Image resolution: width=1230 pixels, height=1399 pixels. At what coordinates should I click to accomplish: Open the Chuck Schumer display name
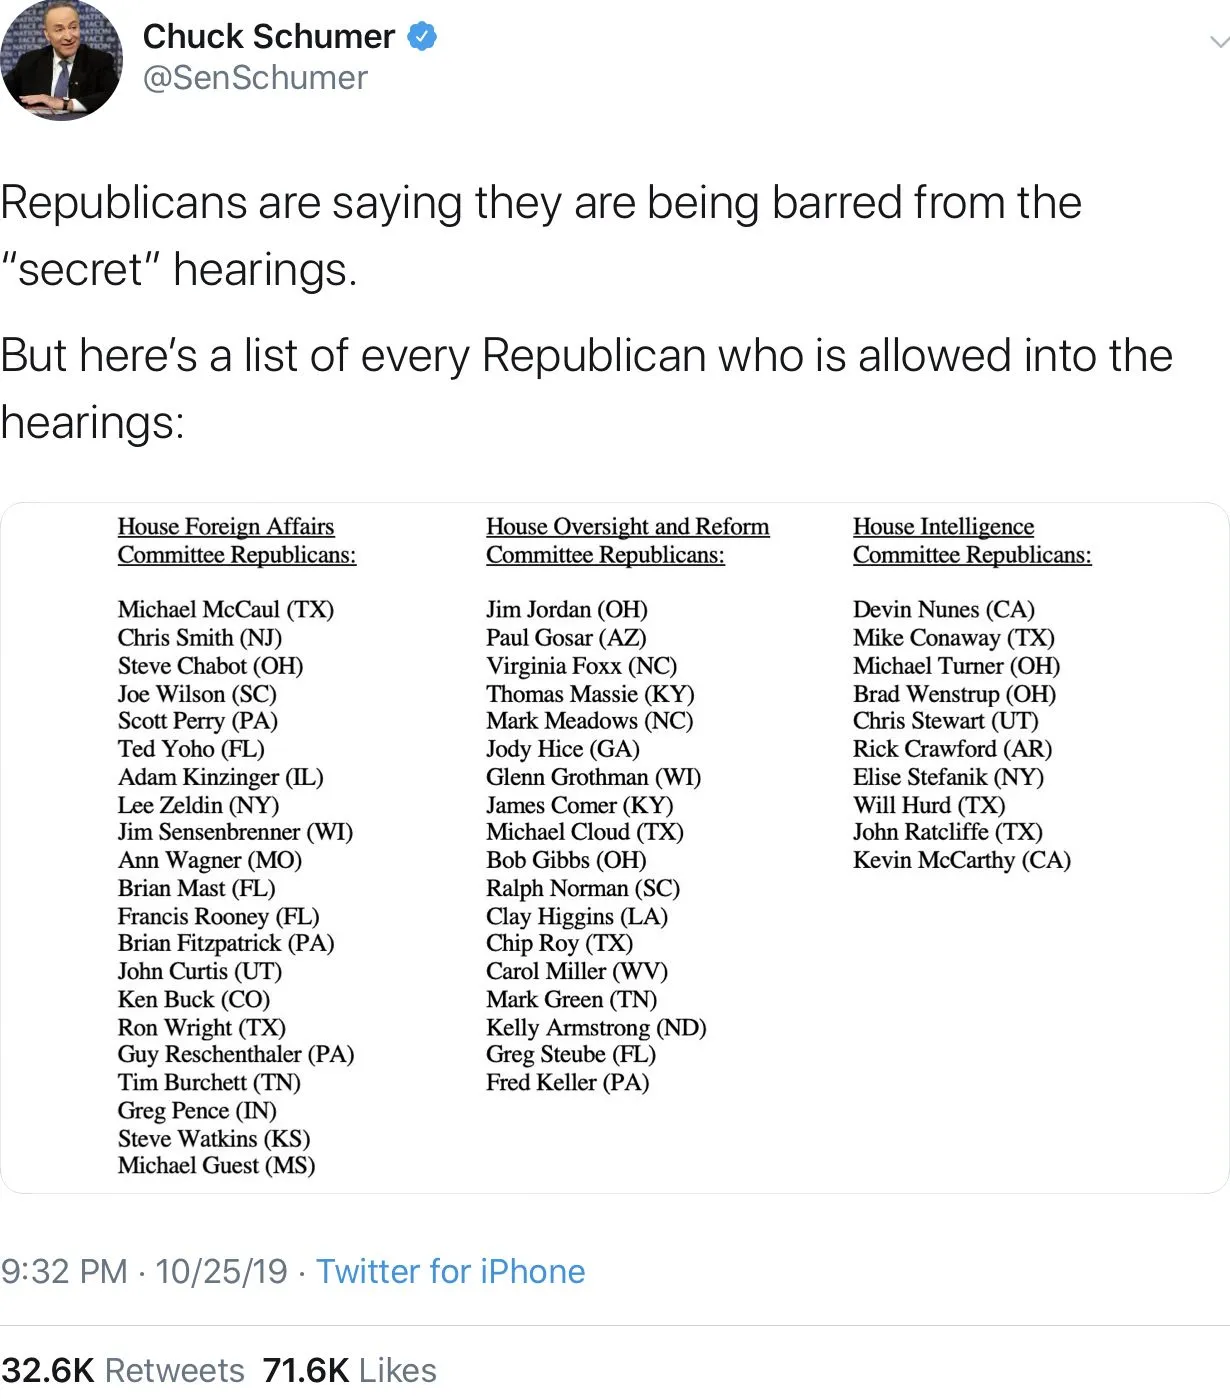click(268, 37)
